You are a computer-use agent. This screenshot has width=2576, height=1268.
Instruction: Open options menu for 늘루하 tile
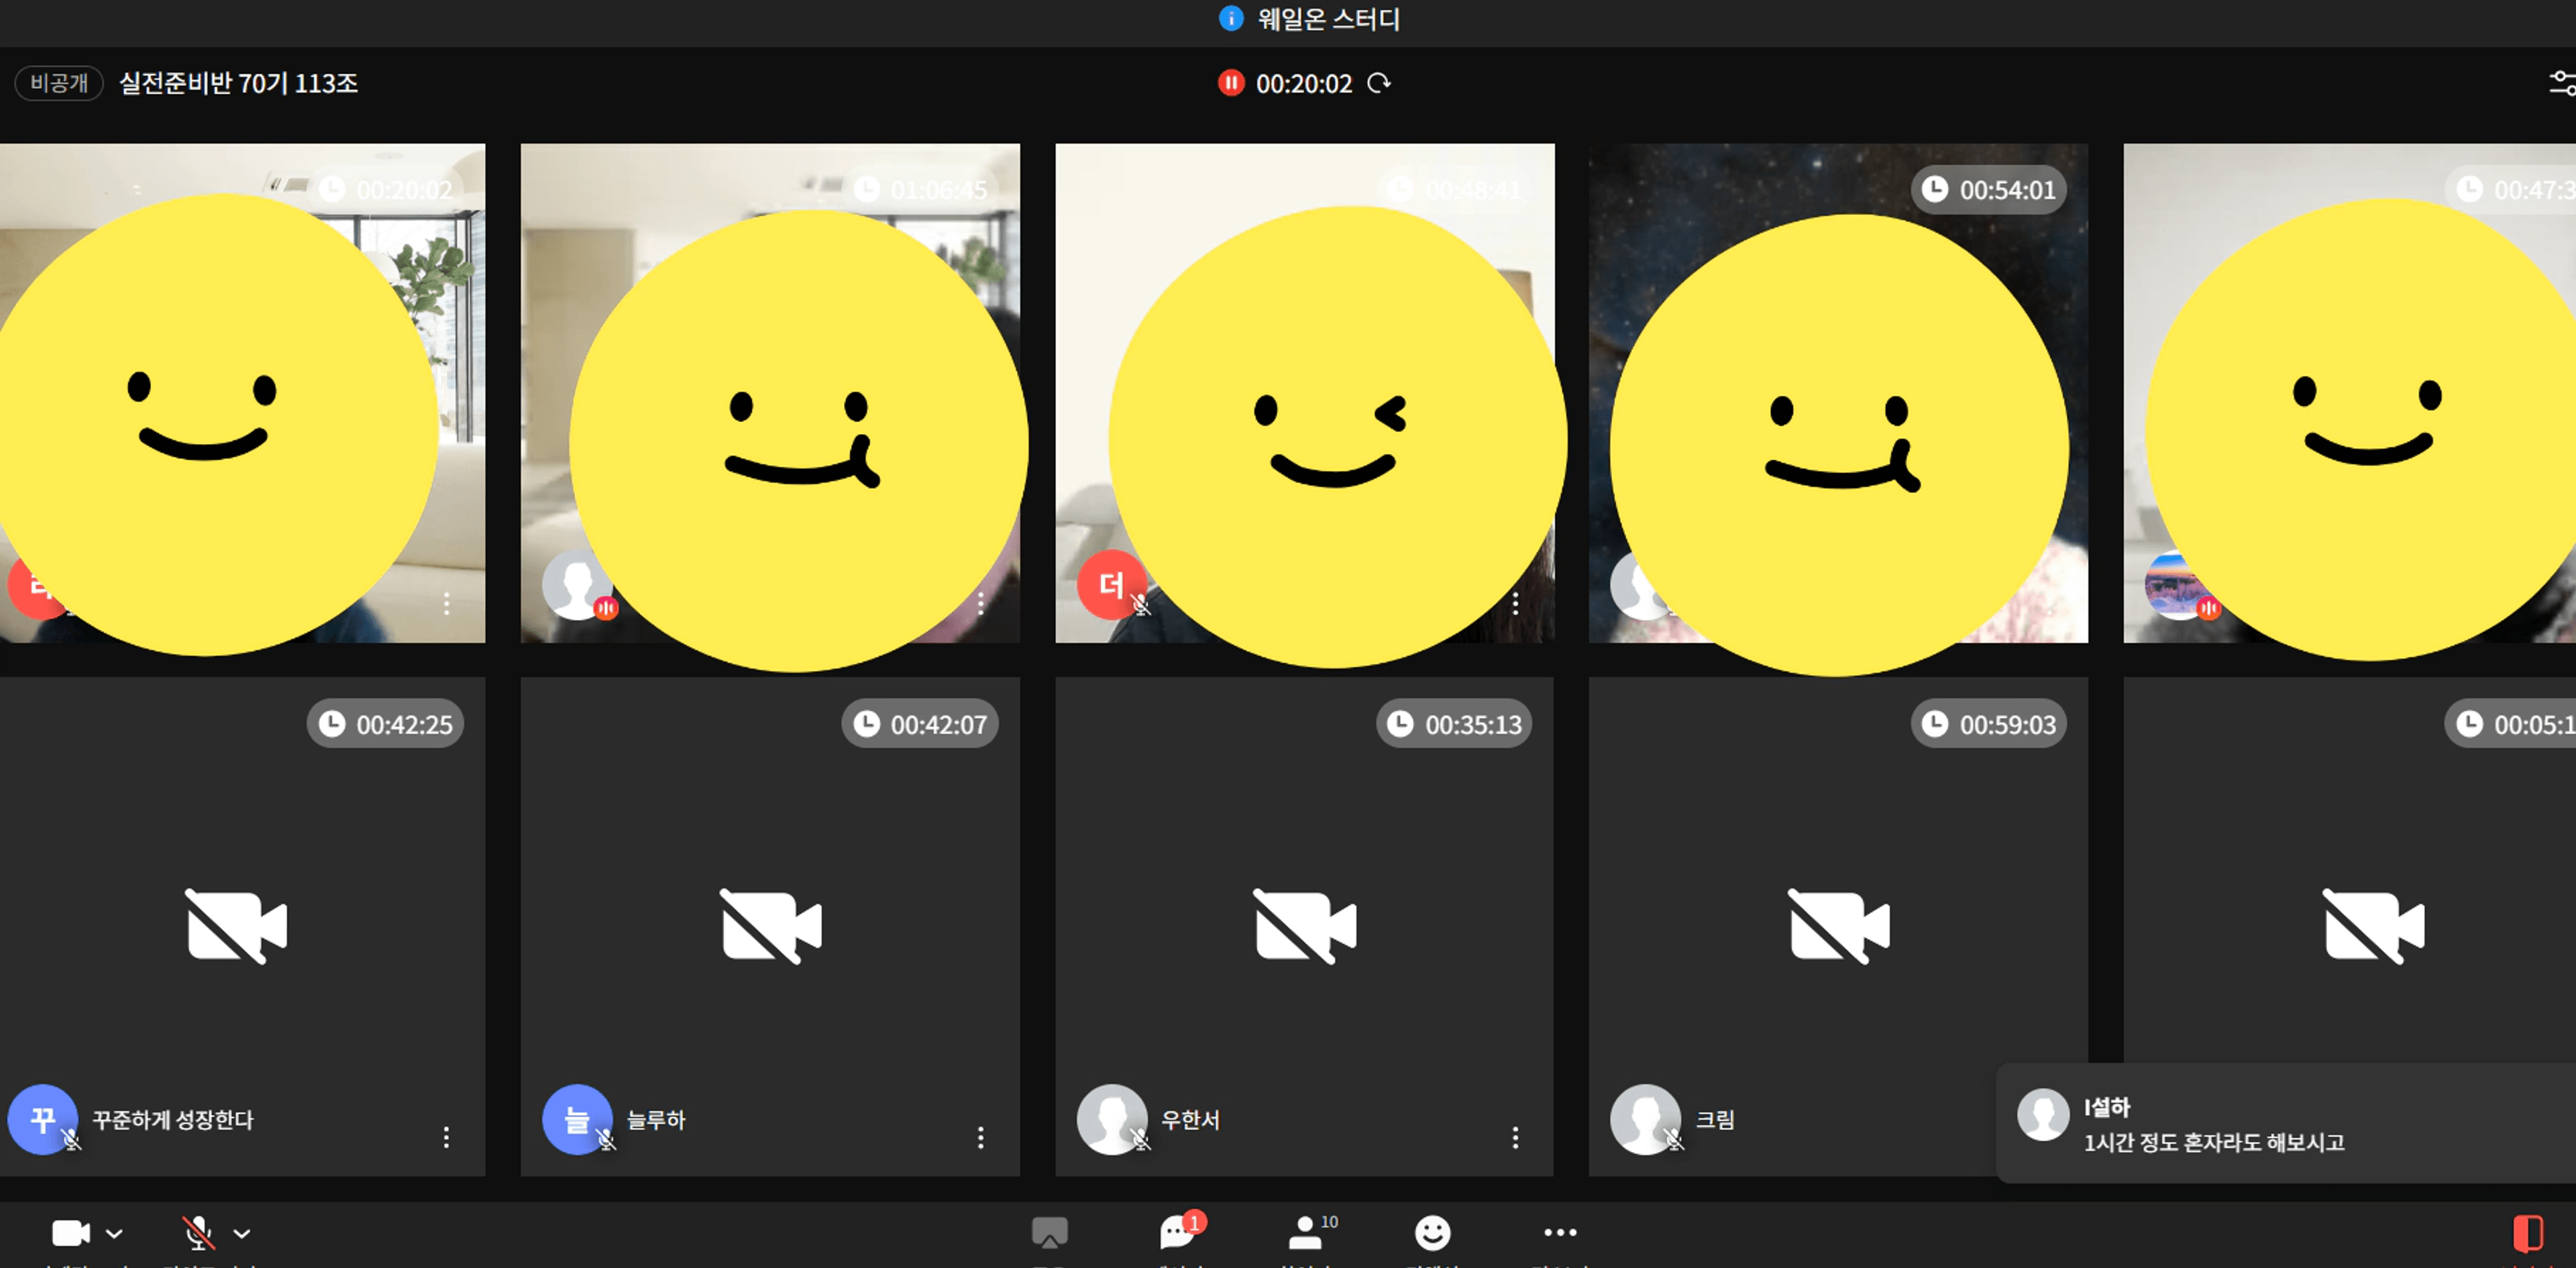click(x=980, y=1137)
